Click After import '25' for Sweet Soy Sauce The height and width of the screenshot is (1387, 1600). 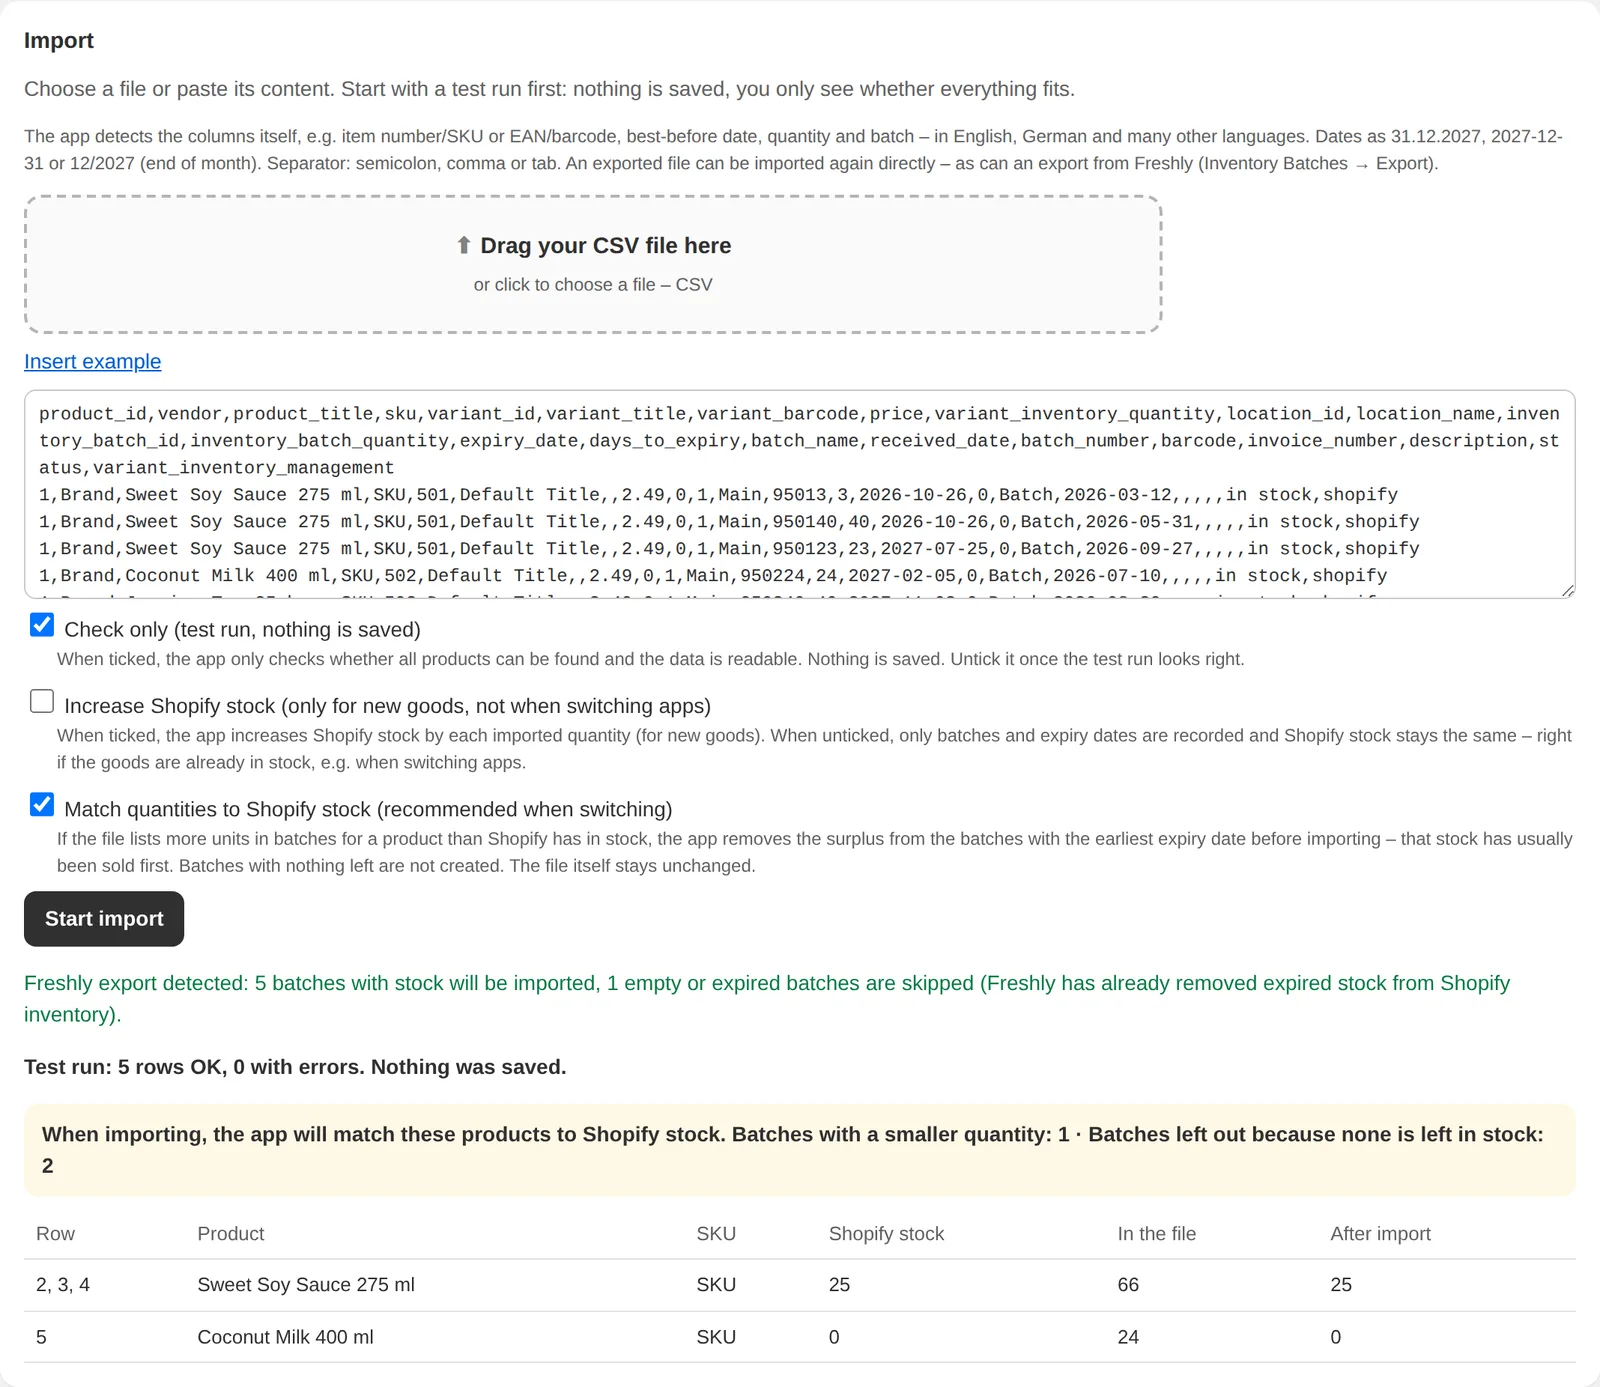pos(1341,1285)
